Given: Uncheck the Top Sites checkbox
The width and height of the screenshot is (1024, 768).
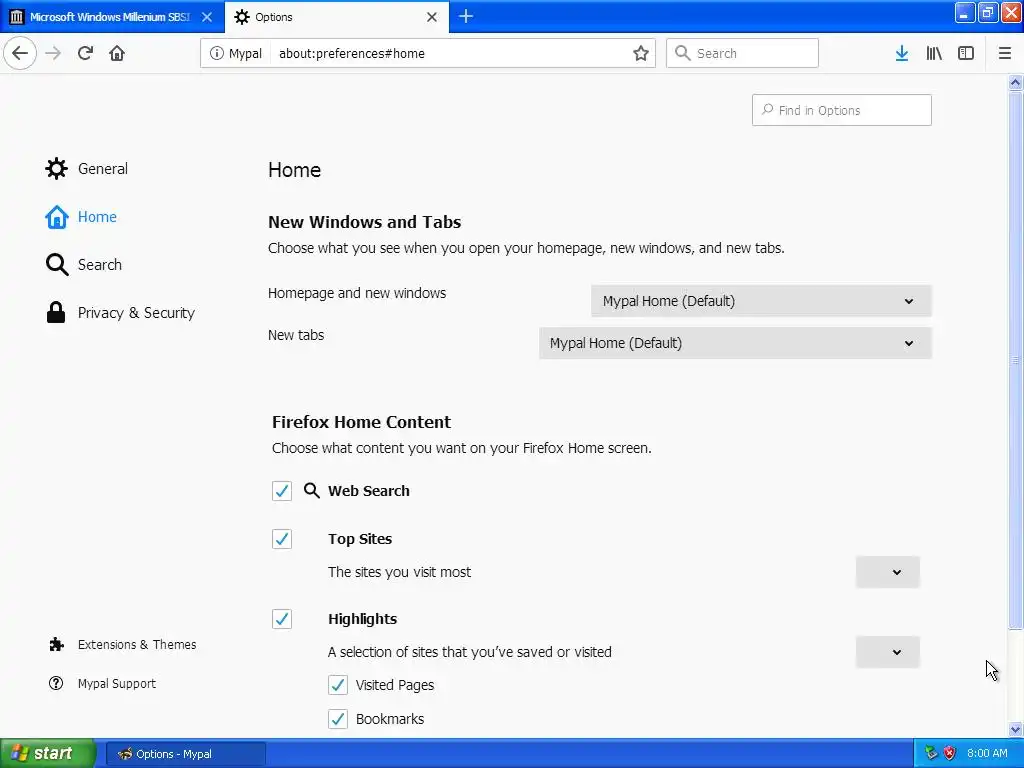Looking at the screenshot, I should coord(281,539).
